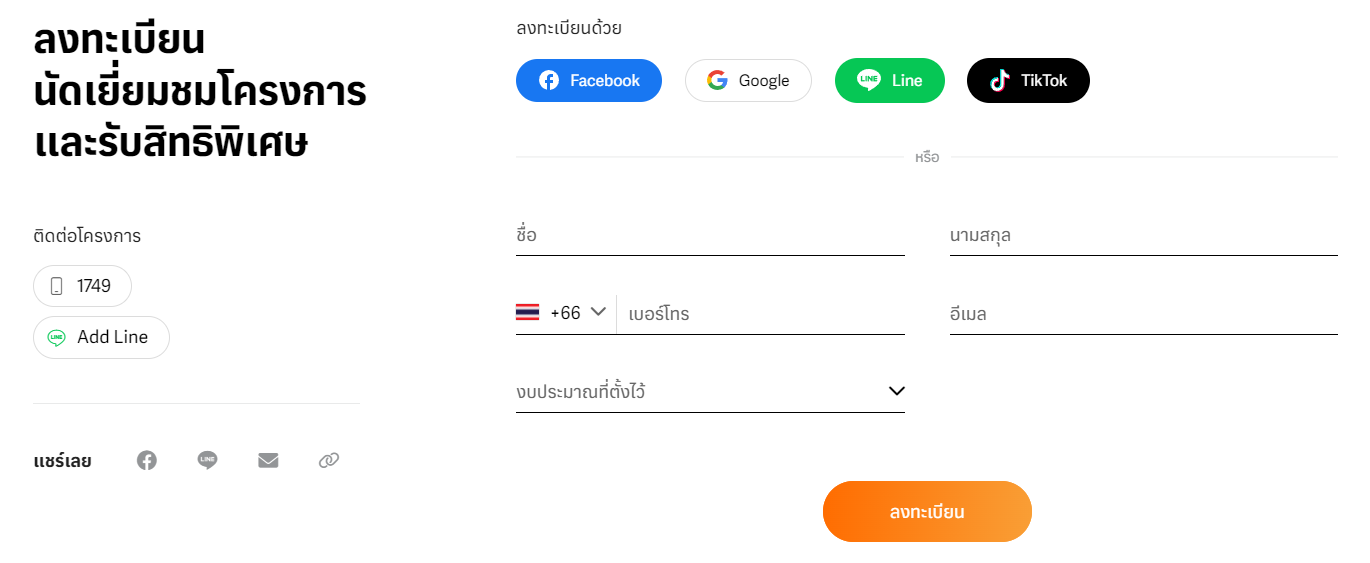Screen dimensions: 1370x563
Task: Click the ชื่อ first name field
Action: point(710,236)
